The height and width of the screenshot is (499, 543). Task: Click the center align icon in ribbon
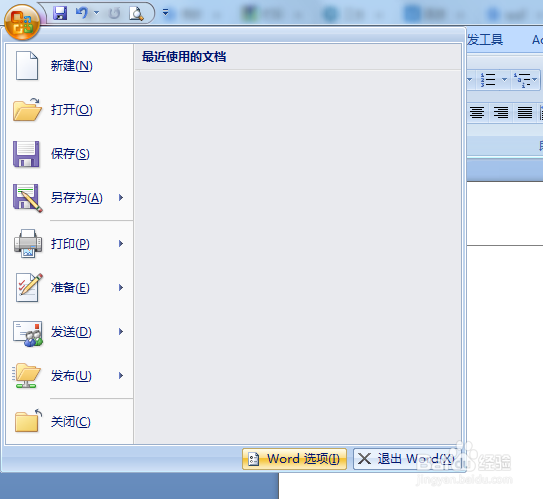click(x=477, y=112)
